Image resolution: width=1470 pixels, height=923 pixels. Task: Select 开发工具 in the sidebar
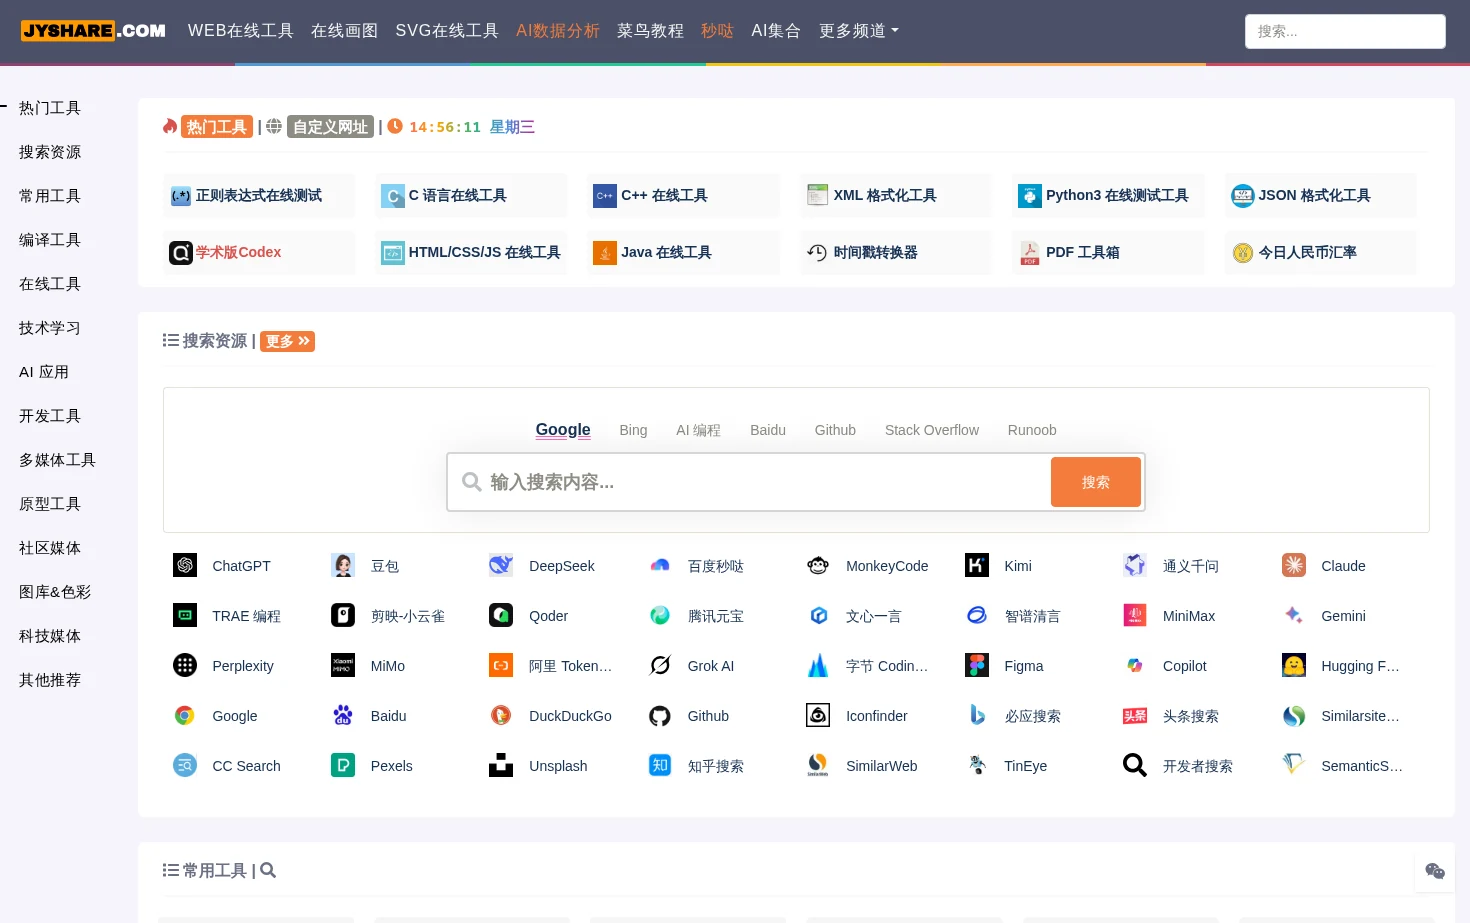click(50, 416)
